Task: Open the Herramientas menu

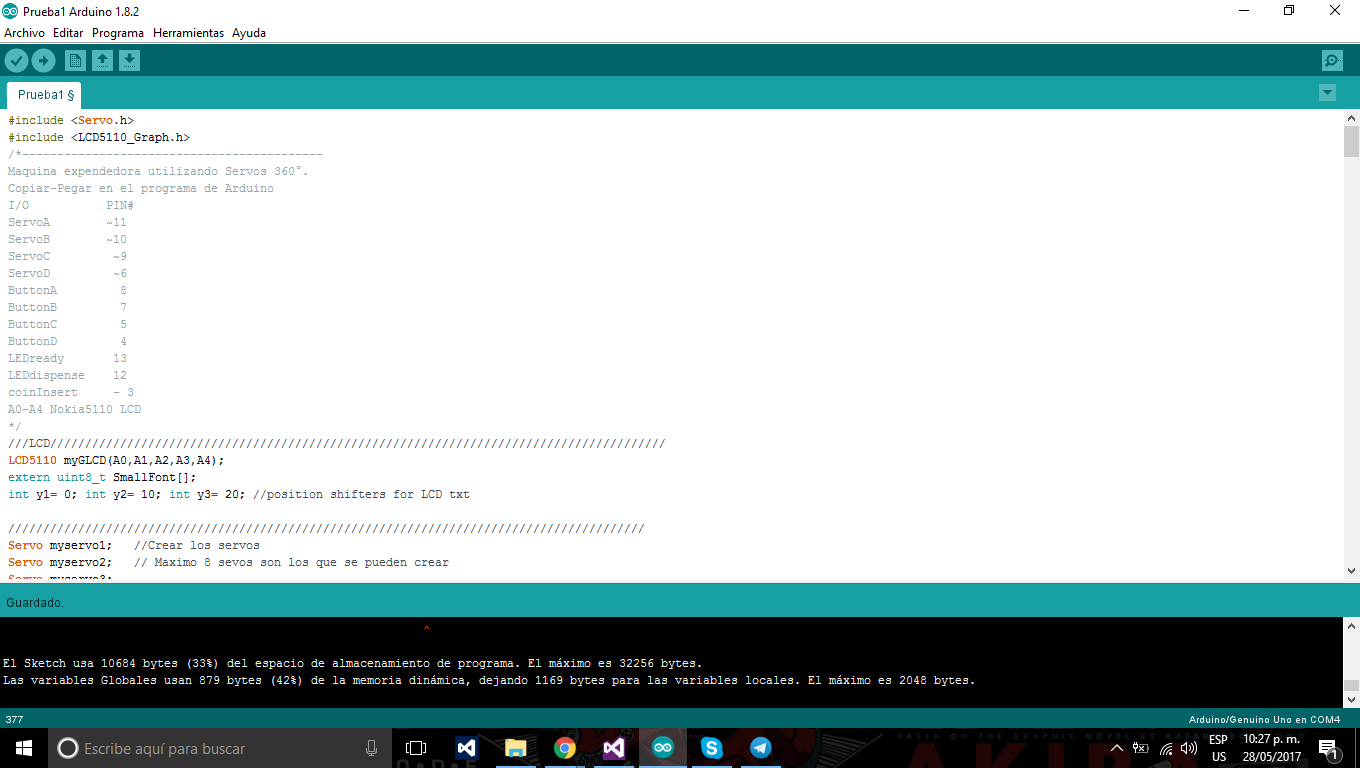Action: [x=188, y=33]
